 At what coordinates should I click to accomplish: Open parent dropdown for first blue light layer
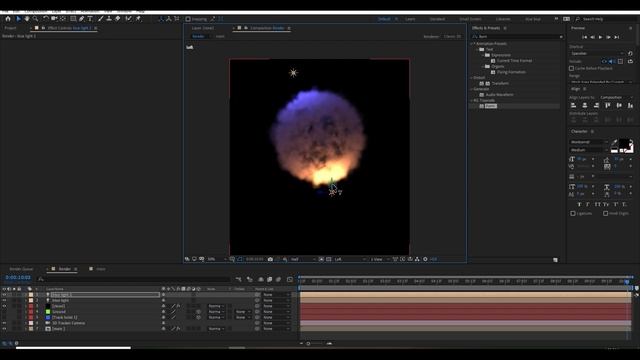pyautogui.click(x=276, y=295)
